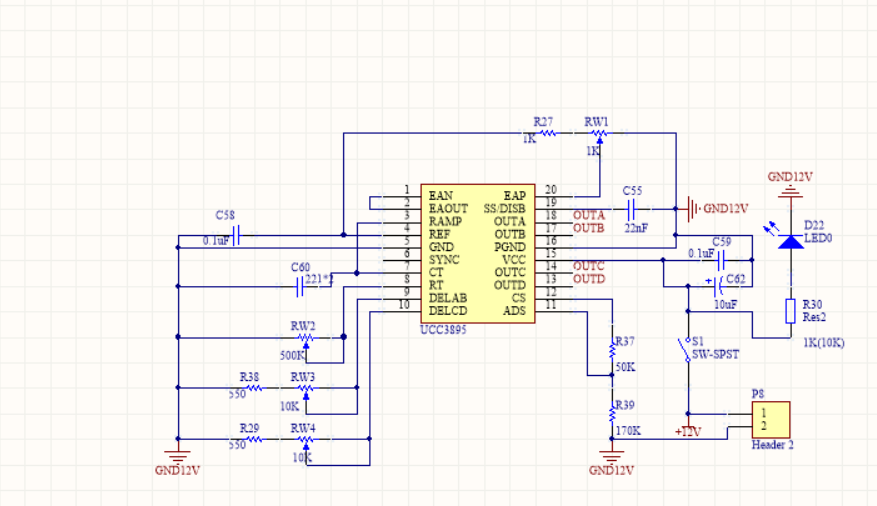This screenshot has width=877, height=506.
Task: Click the VCC pin name on the IC
Action: (x=514, y=260)
